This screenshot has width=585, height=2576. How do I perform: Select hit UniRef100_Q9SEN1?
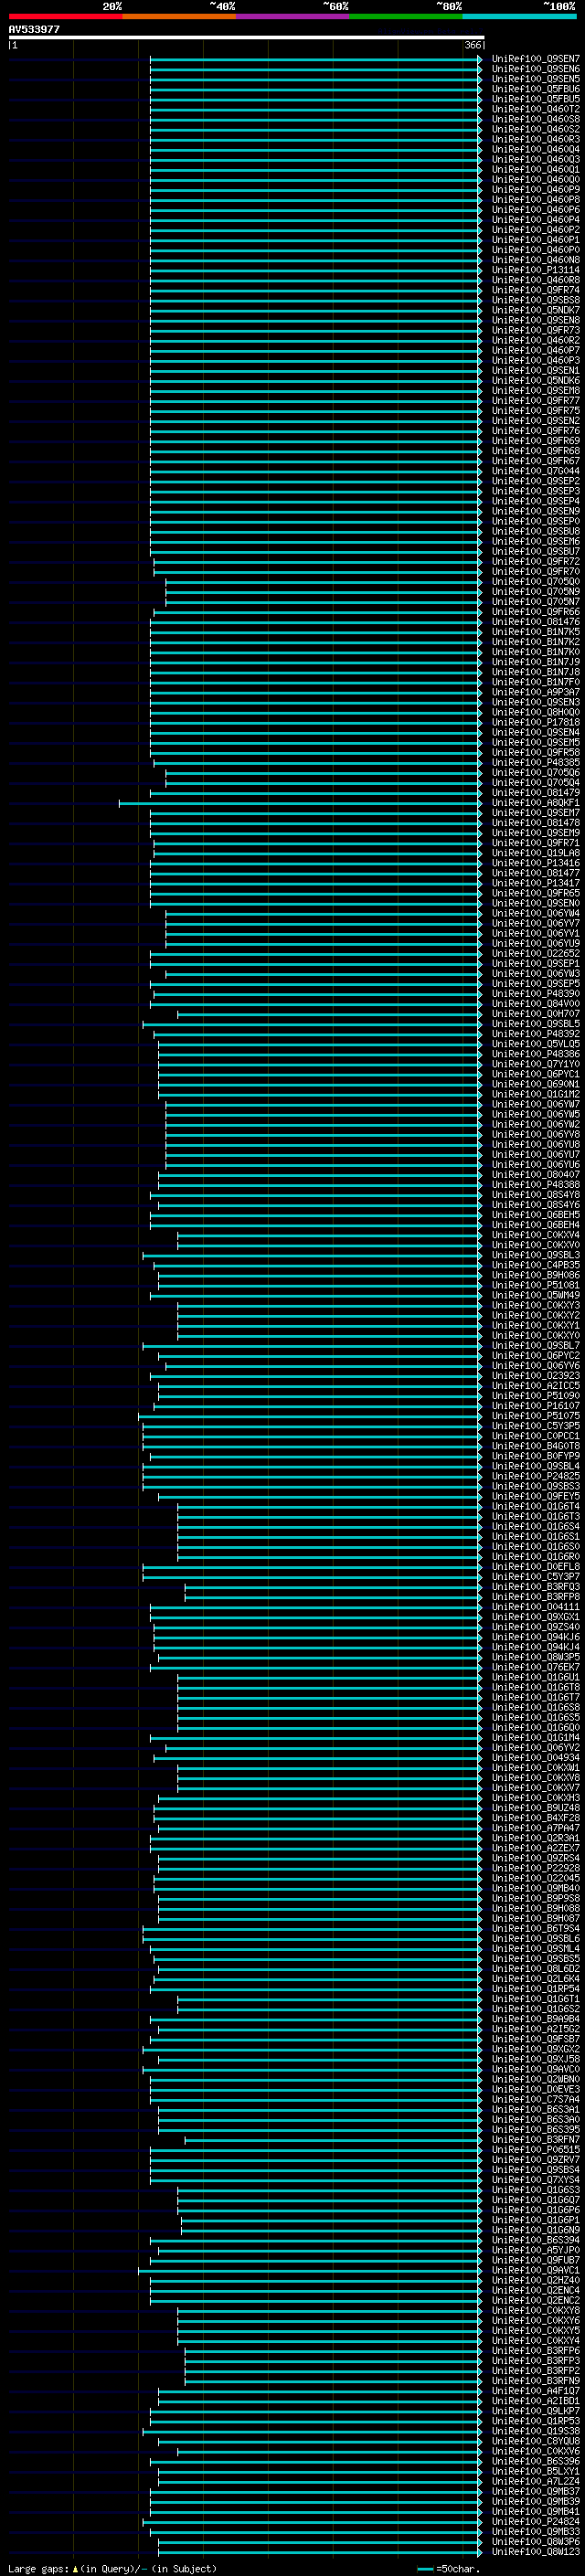click(536, 371)
